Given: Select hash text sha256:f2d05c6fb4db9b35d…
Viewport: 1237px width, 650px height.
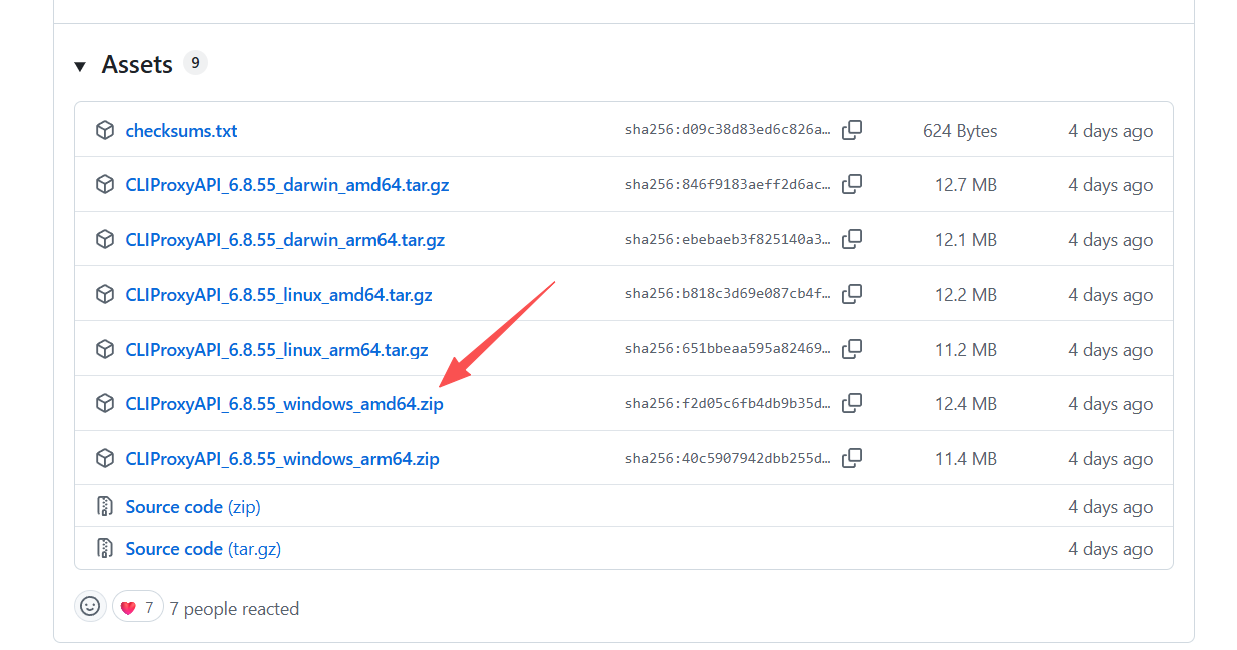Looking at the screenshot, I should 728,404.
